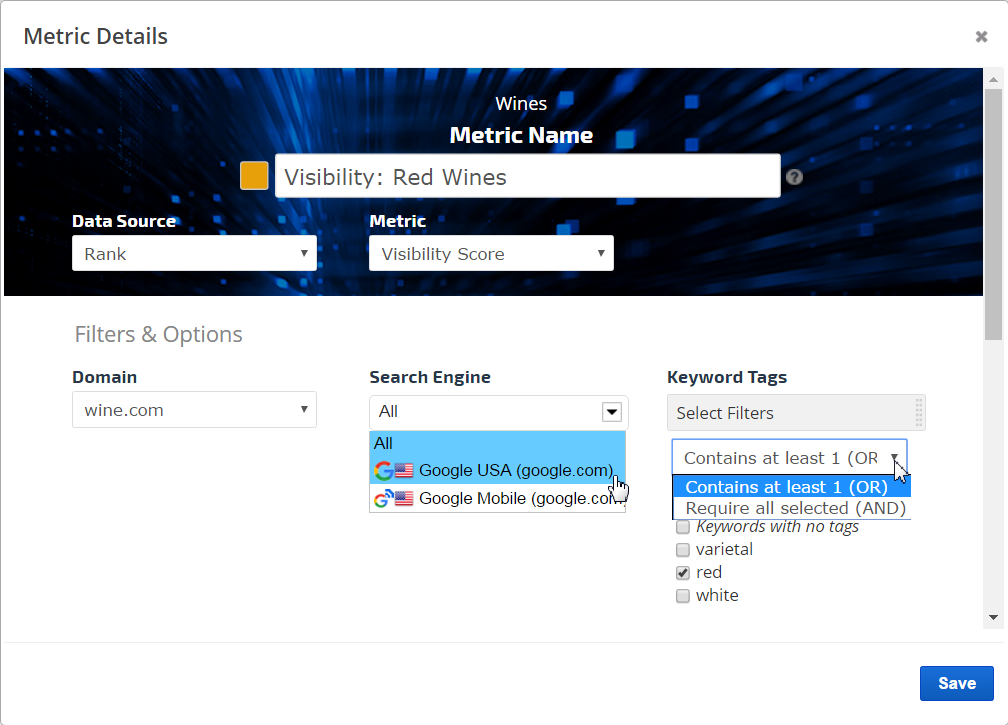Click the scrollbar up arrow

coord(993,79)
